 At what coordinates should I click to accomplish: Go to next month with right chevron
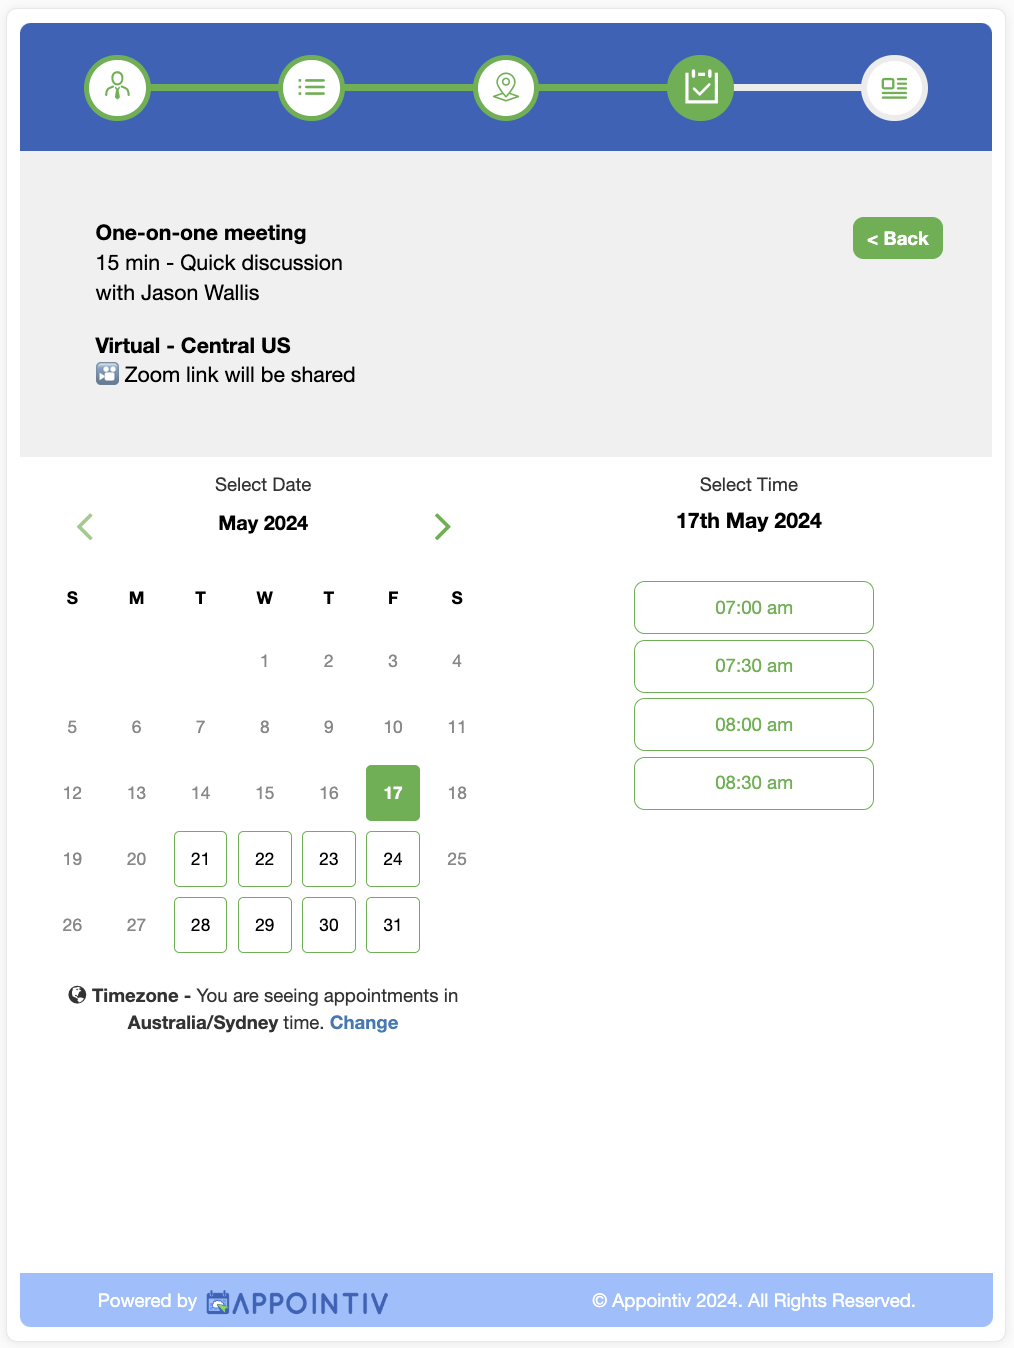tap(442, 526)
